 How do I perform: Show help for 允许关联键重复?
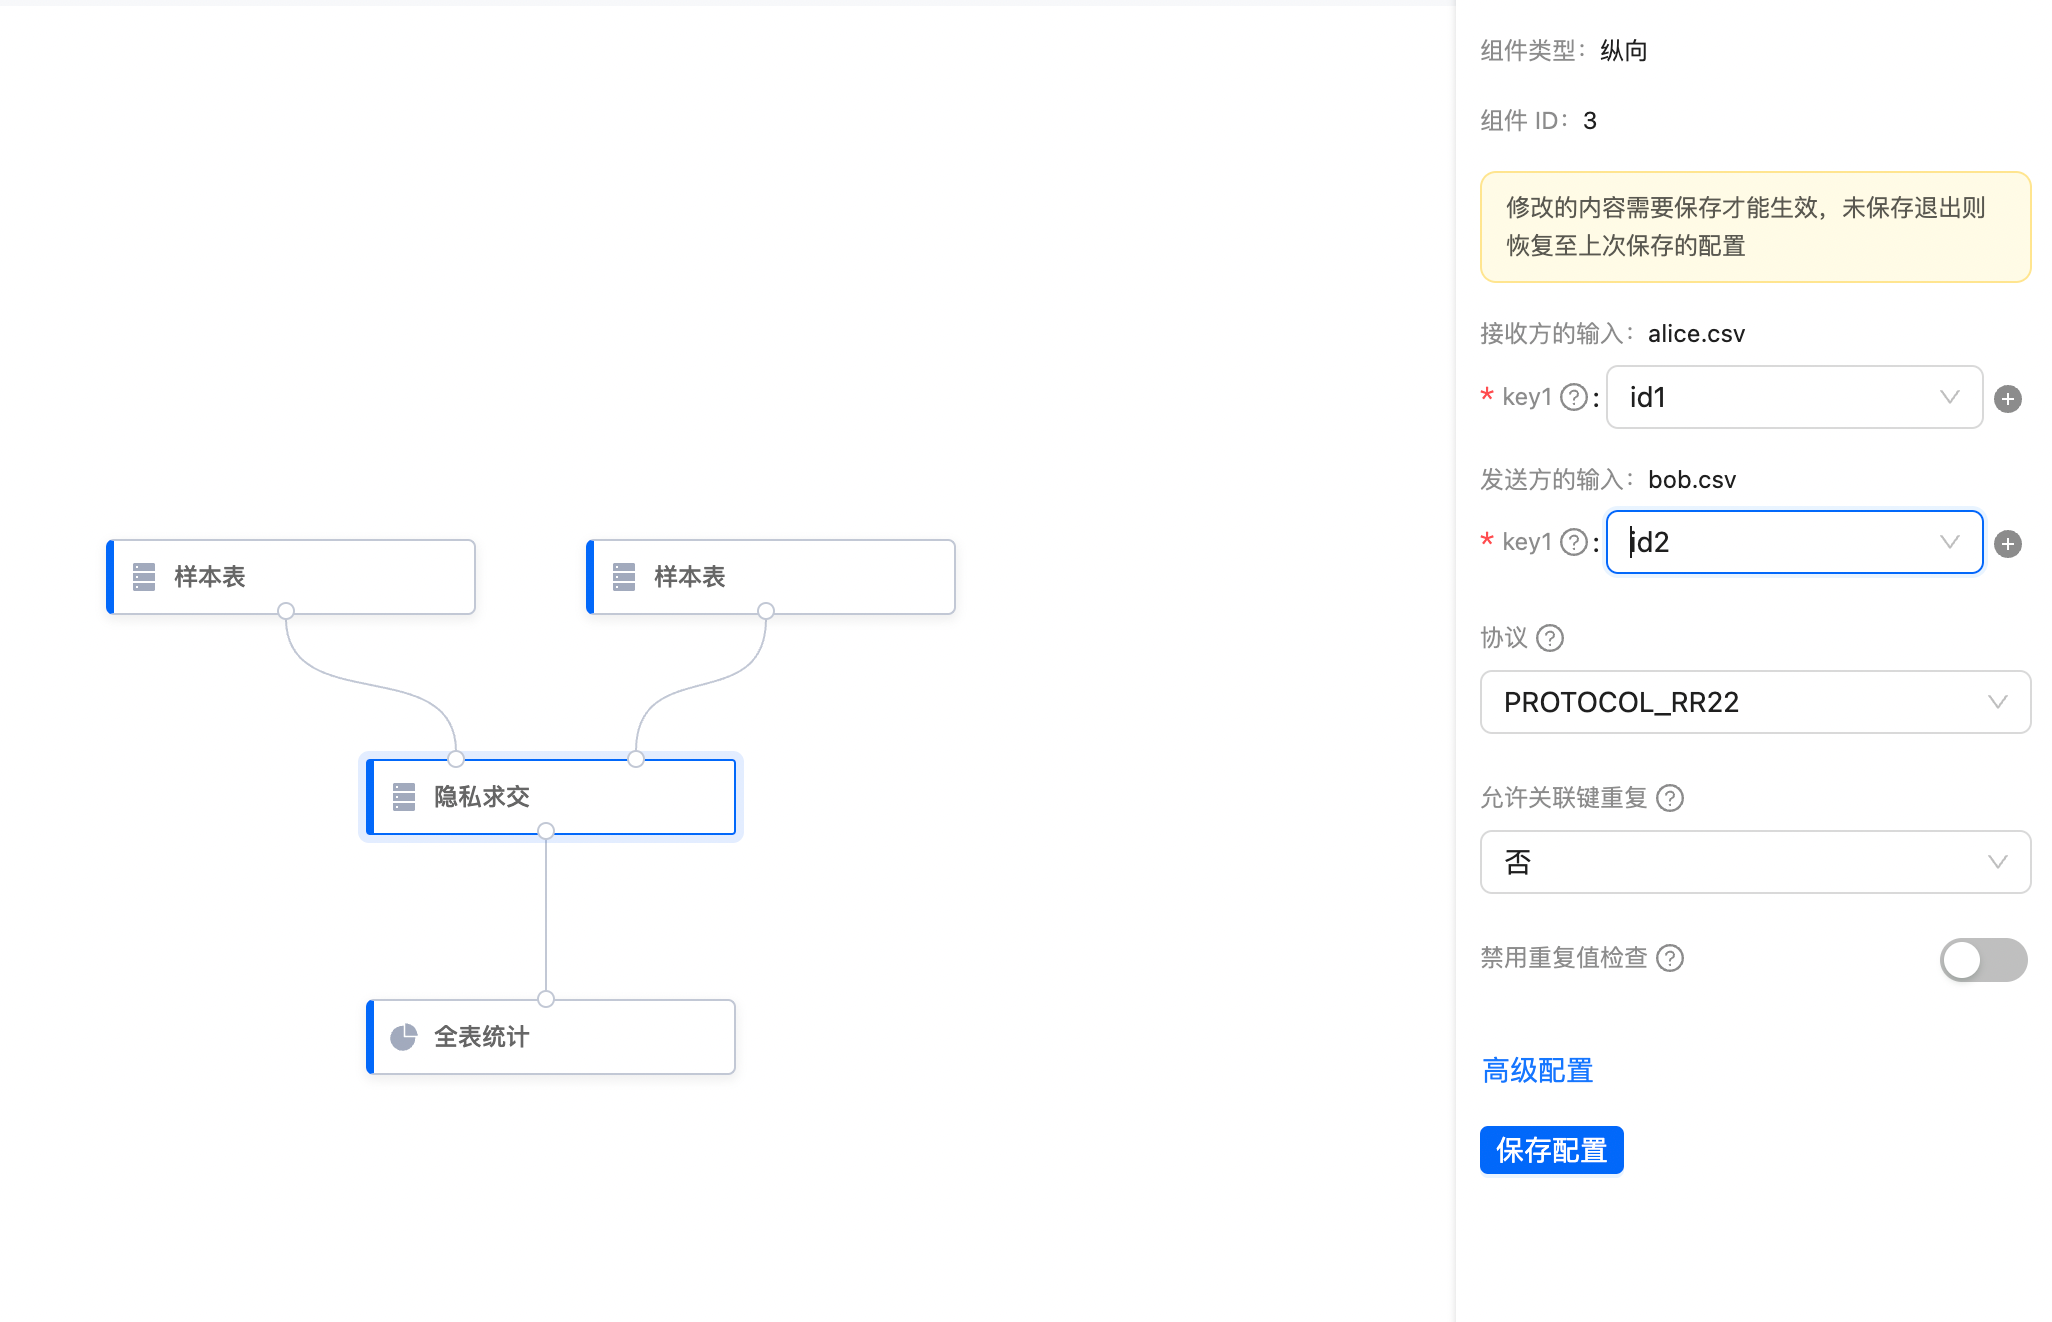[1670, 798]
